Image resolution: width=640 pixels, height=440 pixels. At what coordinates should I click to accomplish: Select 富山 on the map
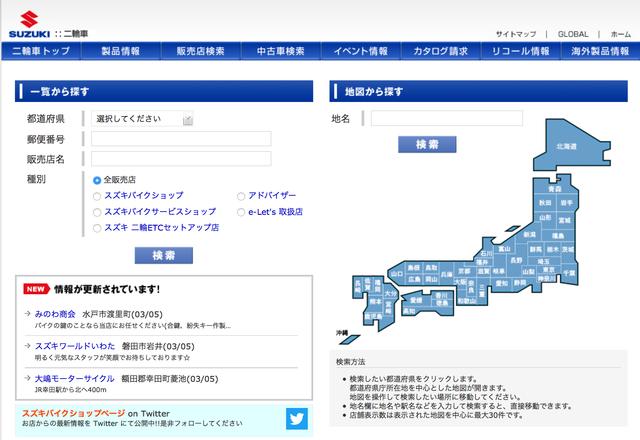(x=504, y=249)
